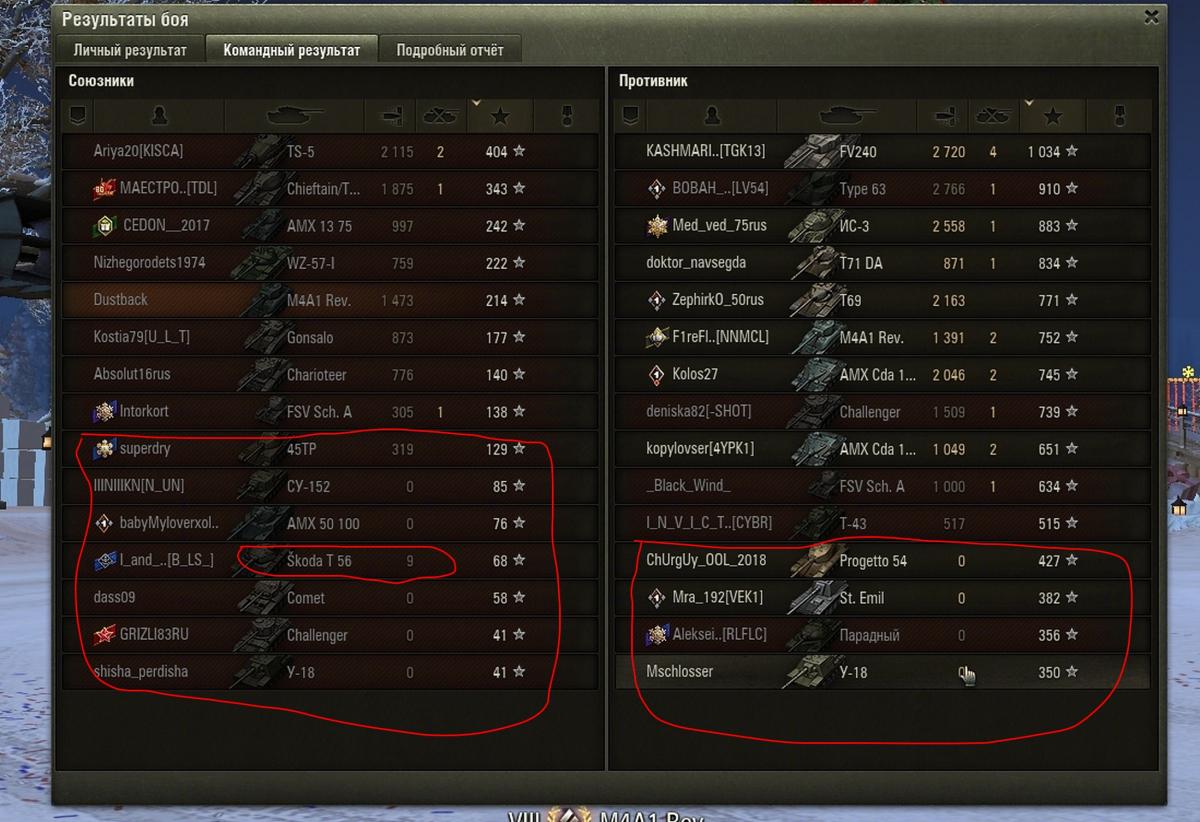
Task: Sort allies by tank vehicle icon
Action: tap(294, 117)
